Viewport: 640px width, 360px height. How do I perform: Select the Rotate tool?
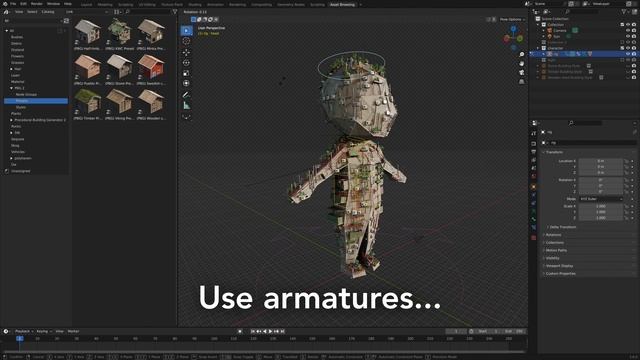tap(187, 63)
